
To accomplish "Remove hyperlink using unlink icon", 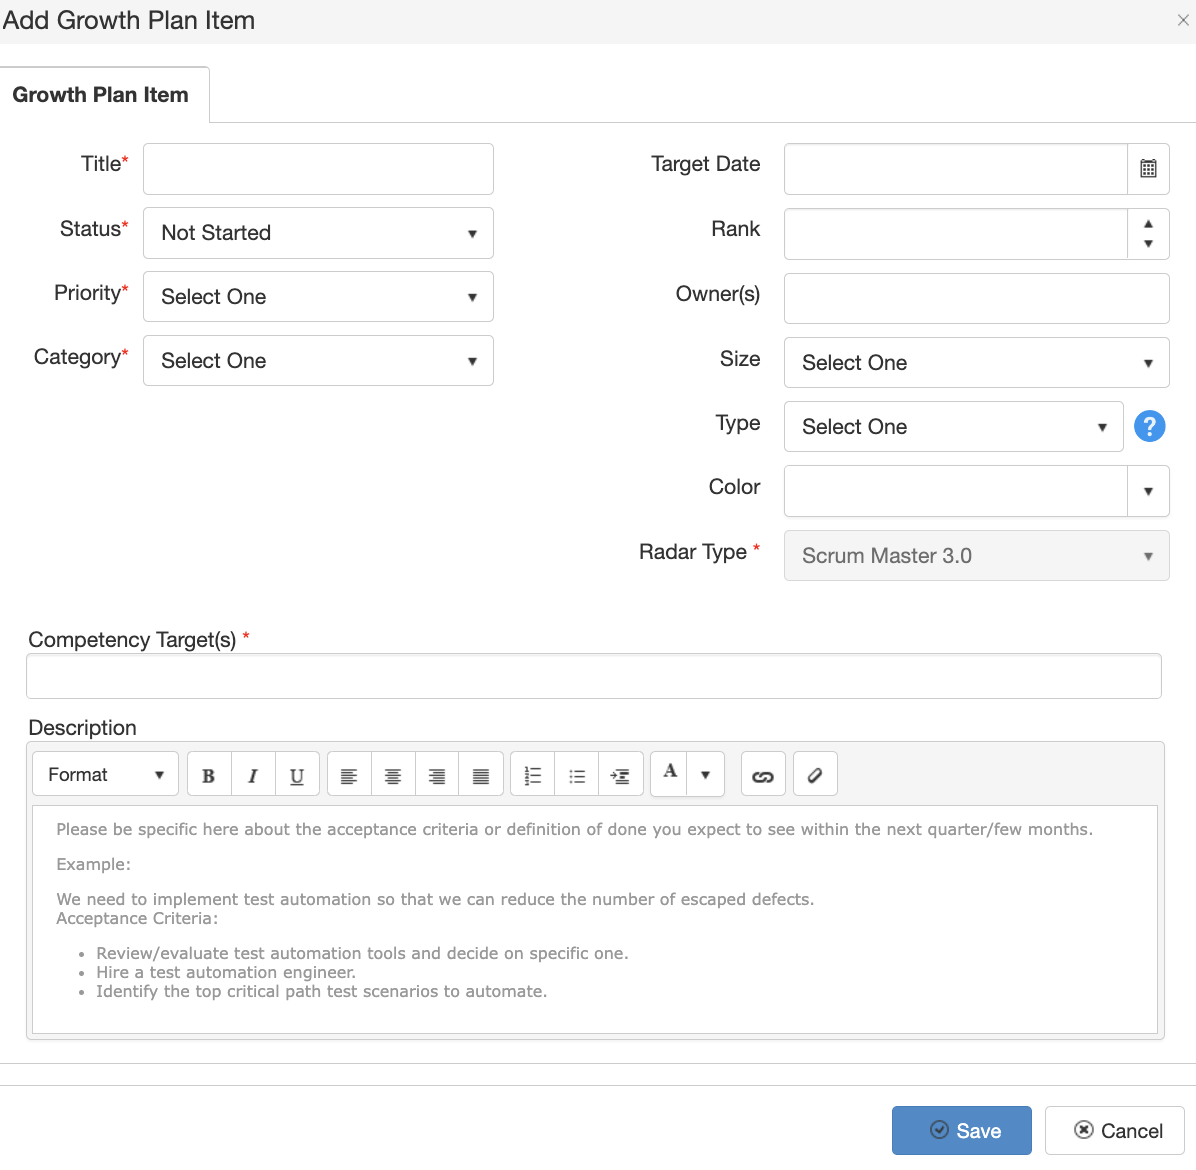I will click(x=815, y=776).
